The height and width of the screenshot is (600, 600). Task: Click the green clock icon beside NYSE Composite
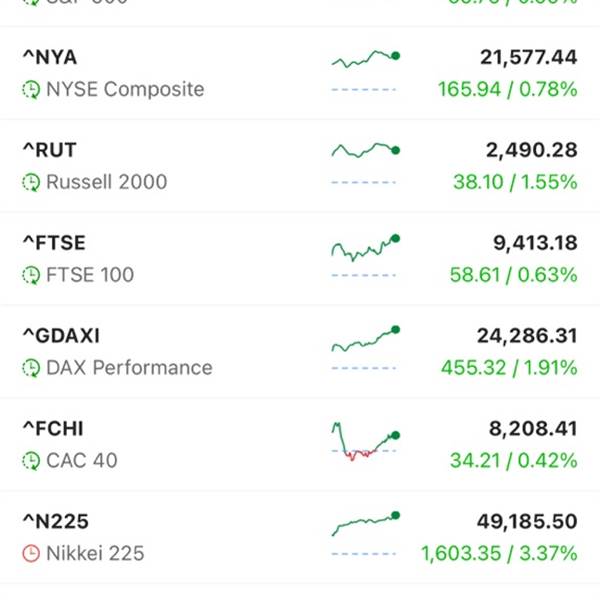coord(31,89)
